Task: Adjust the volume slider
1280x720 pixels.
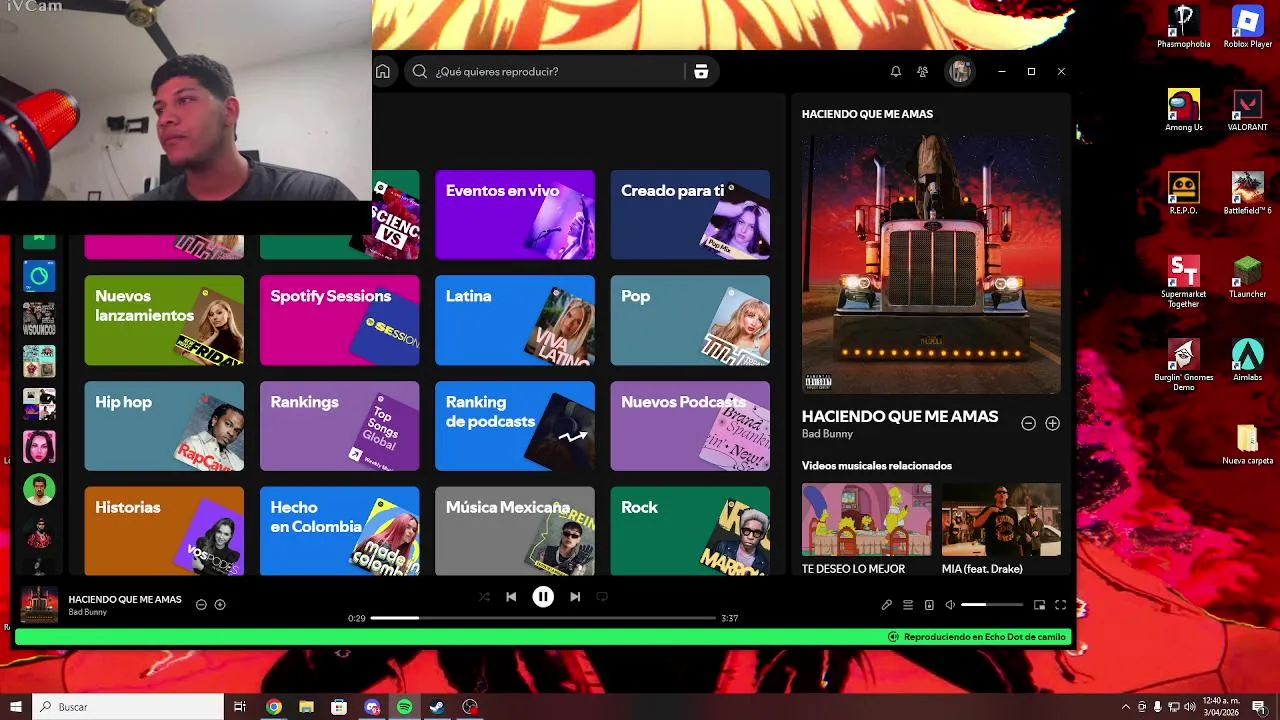Action: pos(992,605)
